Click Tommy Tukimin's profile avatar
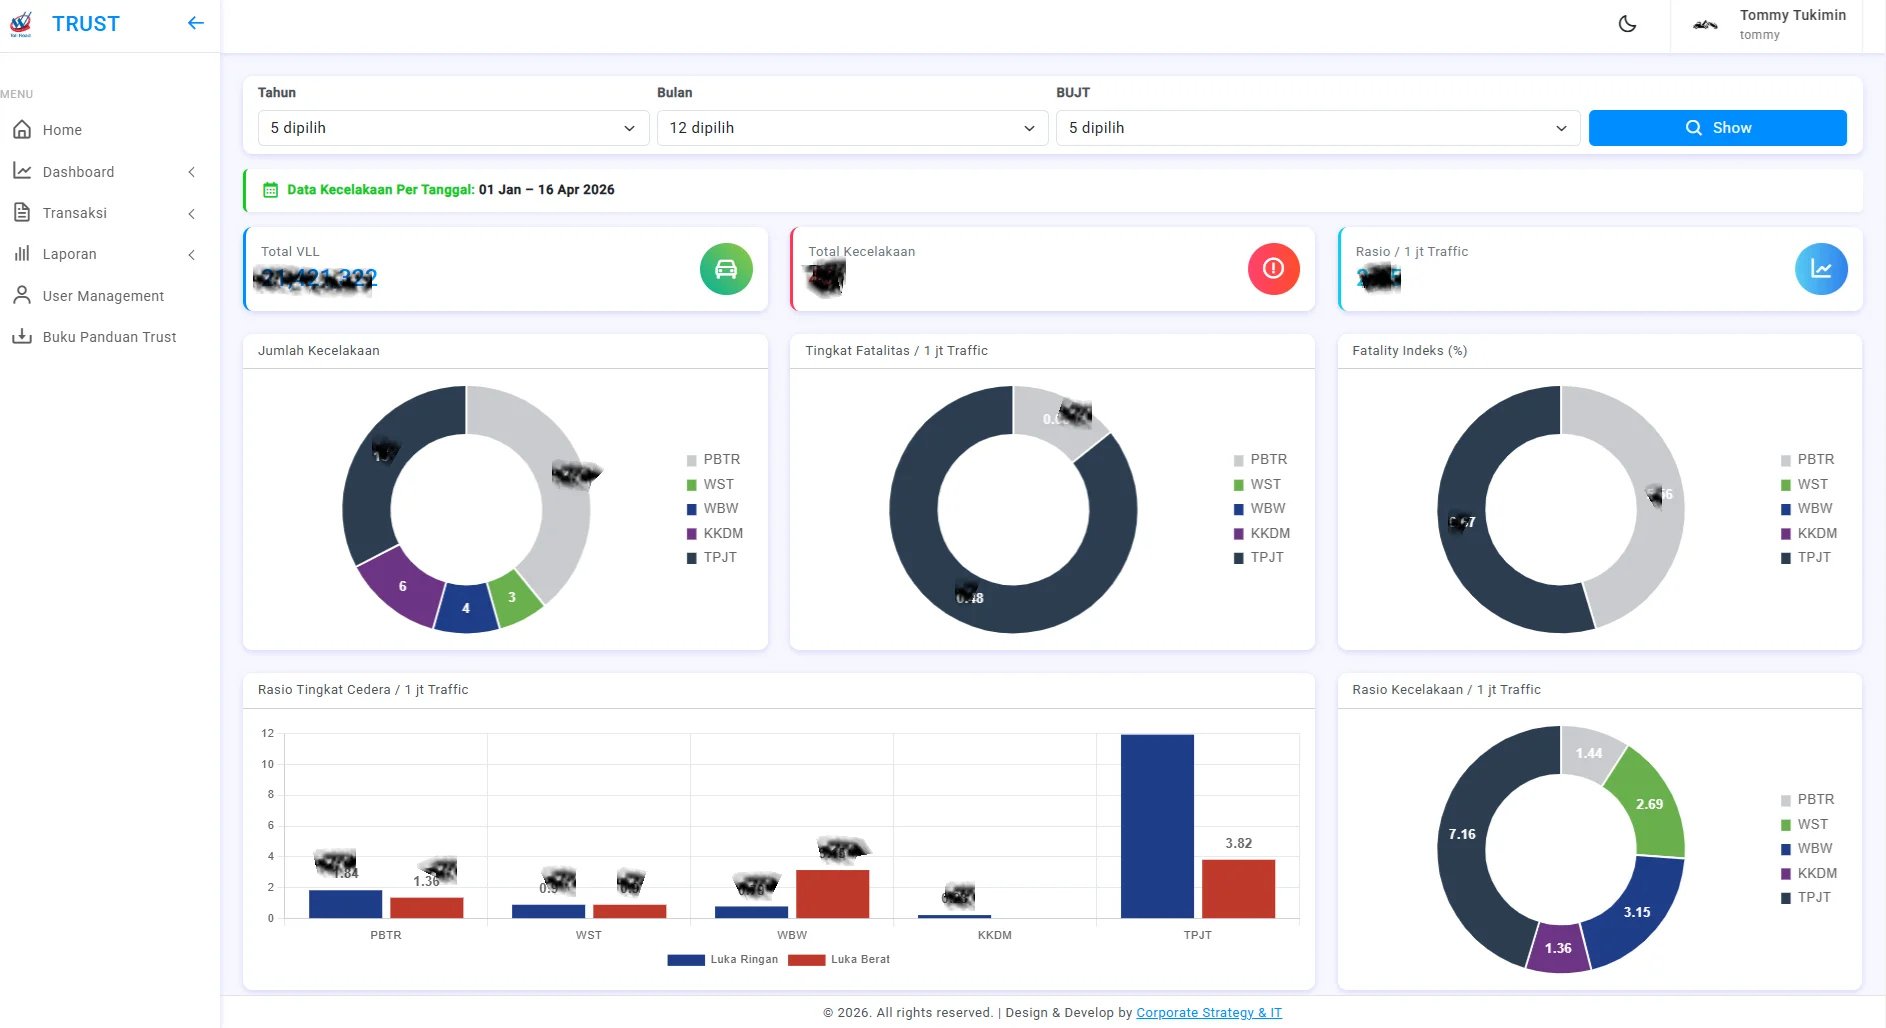The image size is (1886, 1028). pos(1705,25)
